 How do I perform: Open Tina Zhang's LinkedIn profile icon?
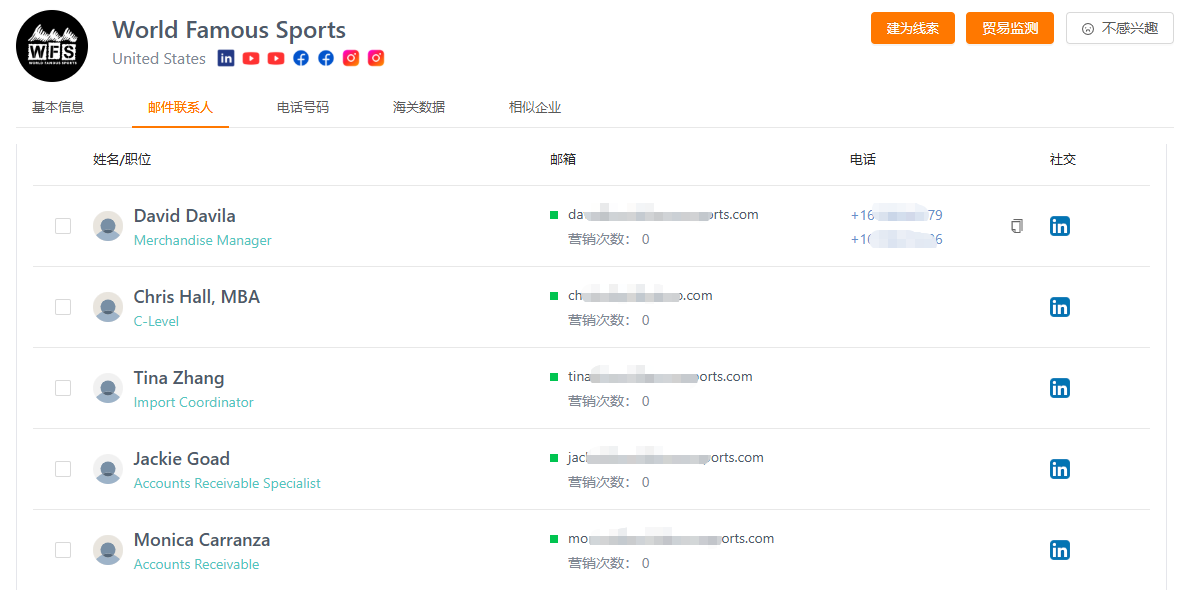[x=1060, y=388]
